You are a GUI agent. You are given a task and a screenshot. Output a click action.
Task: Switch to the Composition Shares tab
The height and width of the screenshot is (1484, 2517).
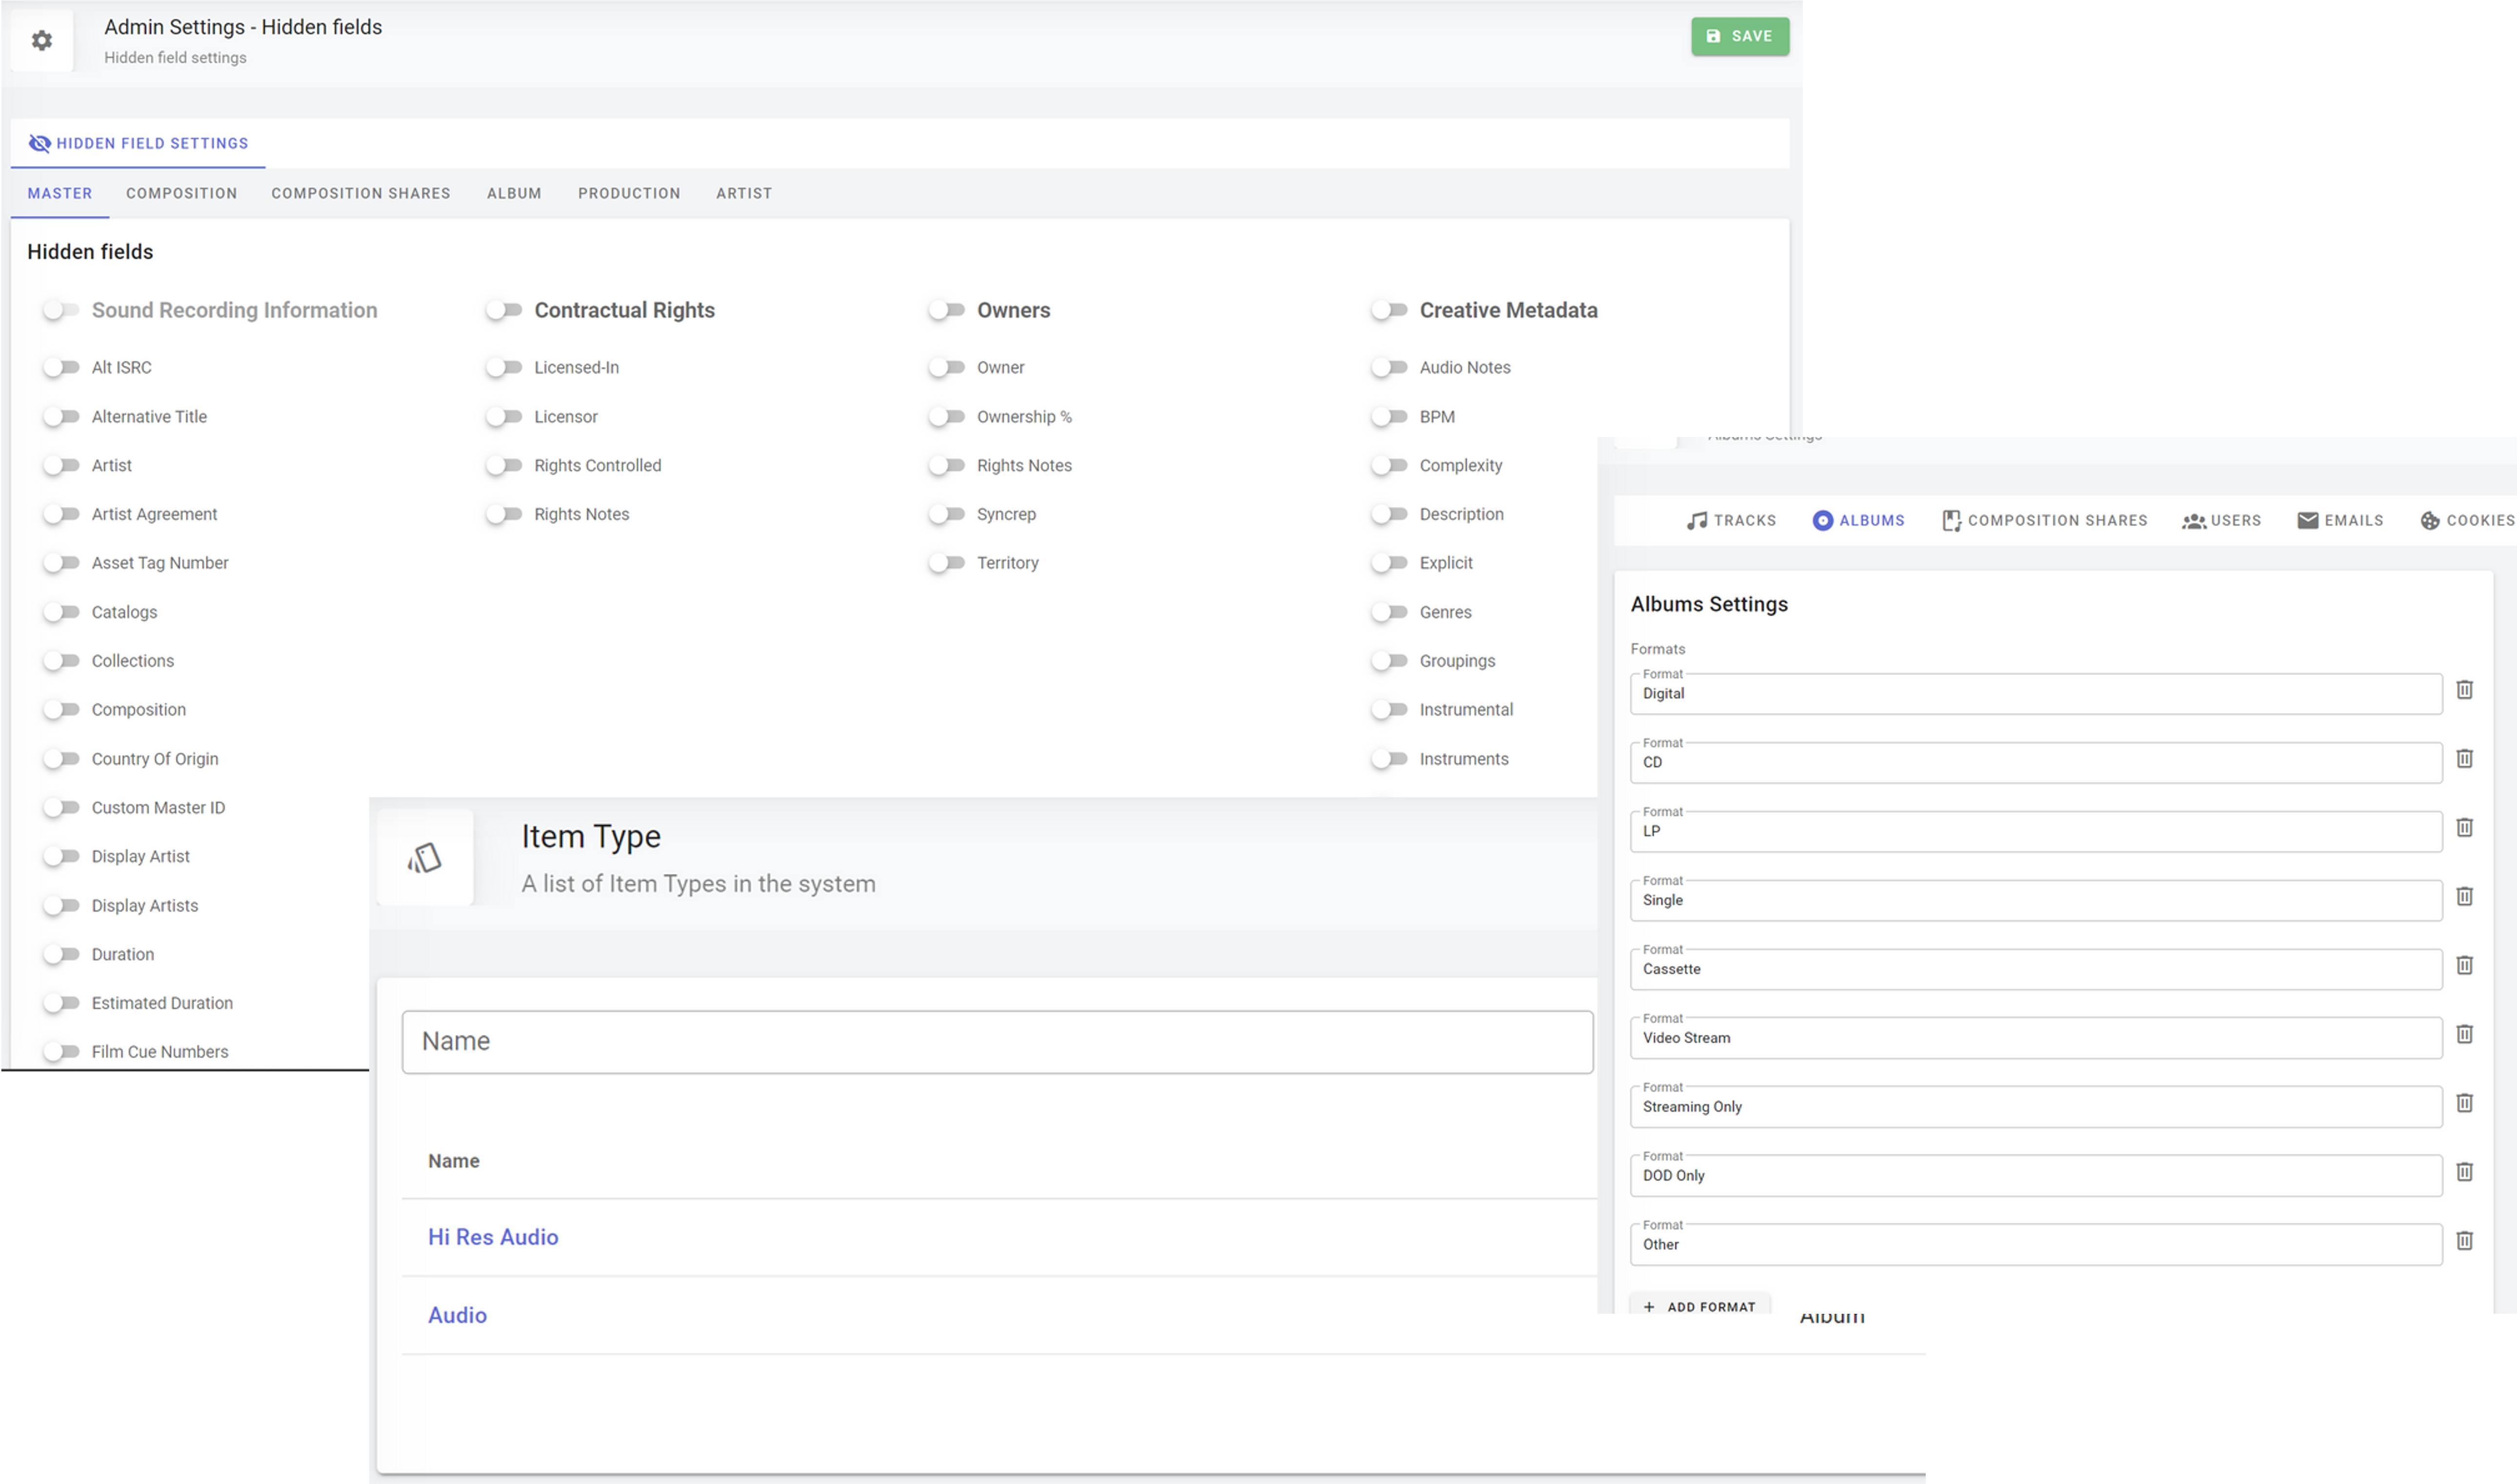[360, 193]
